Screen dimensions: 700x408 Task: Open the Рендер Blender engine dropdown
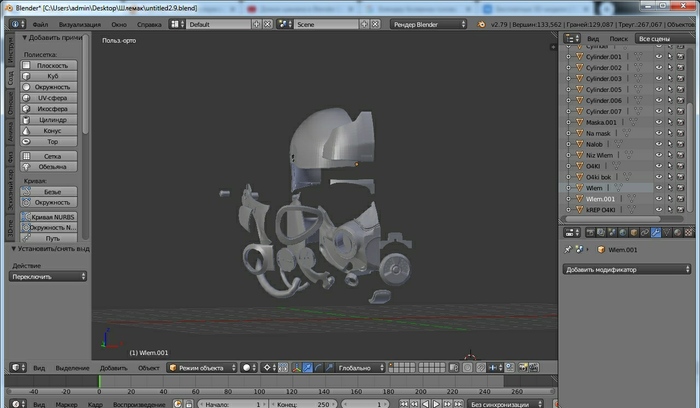coord(428,23)
